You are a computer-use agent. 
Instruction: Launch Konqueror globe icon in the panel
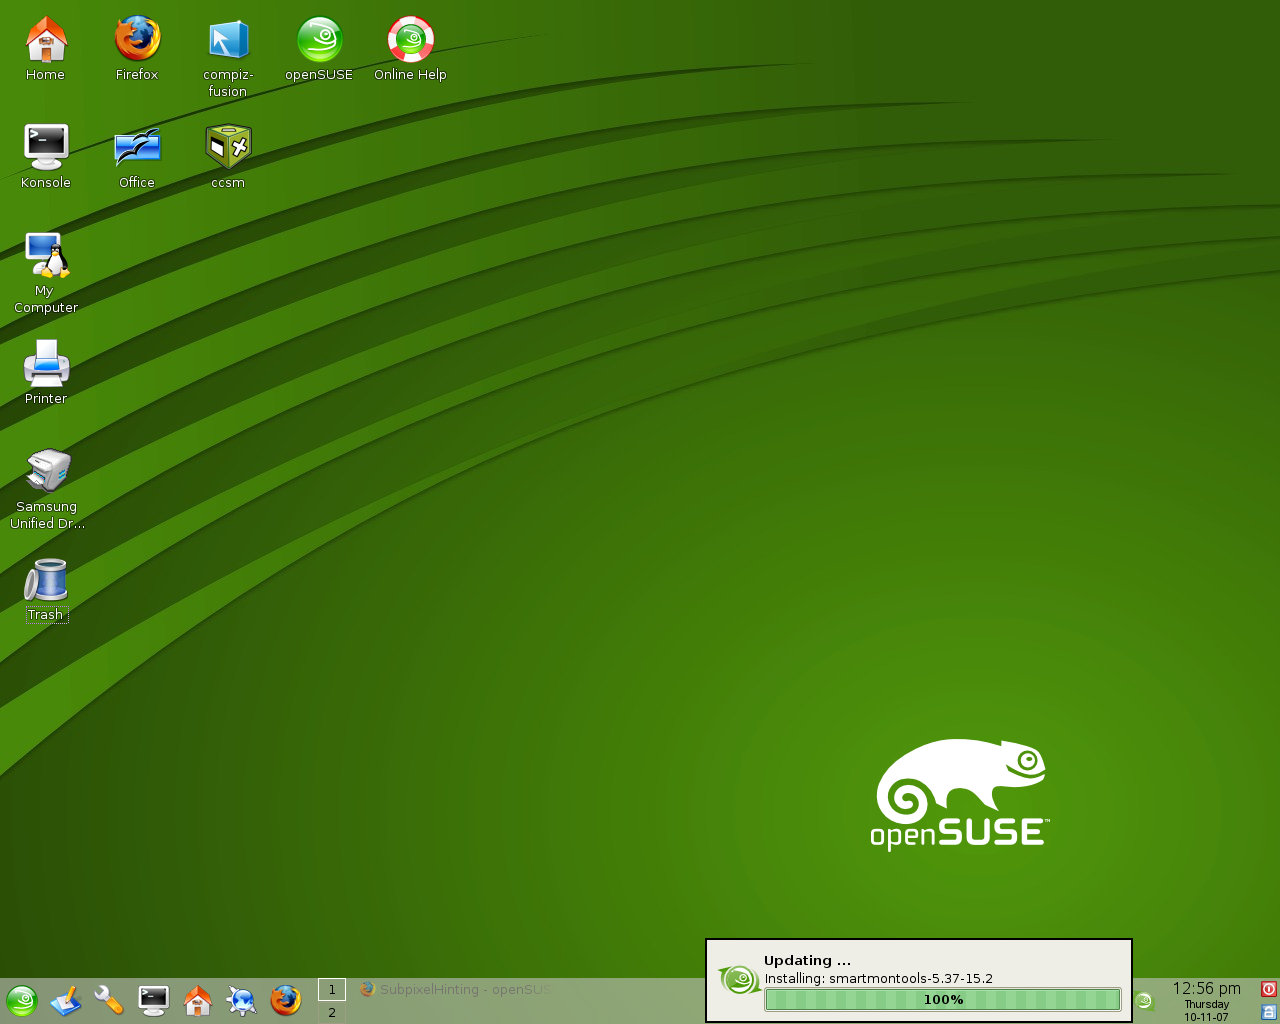pos(241,1001)
